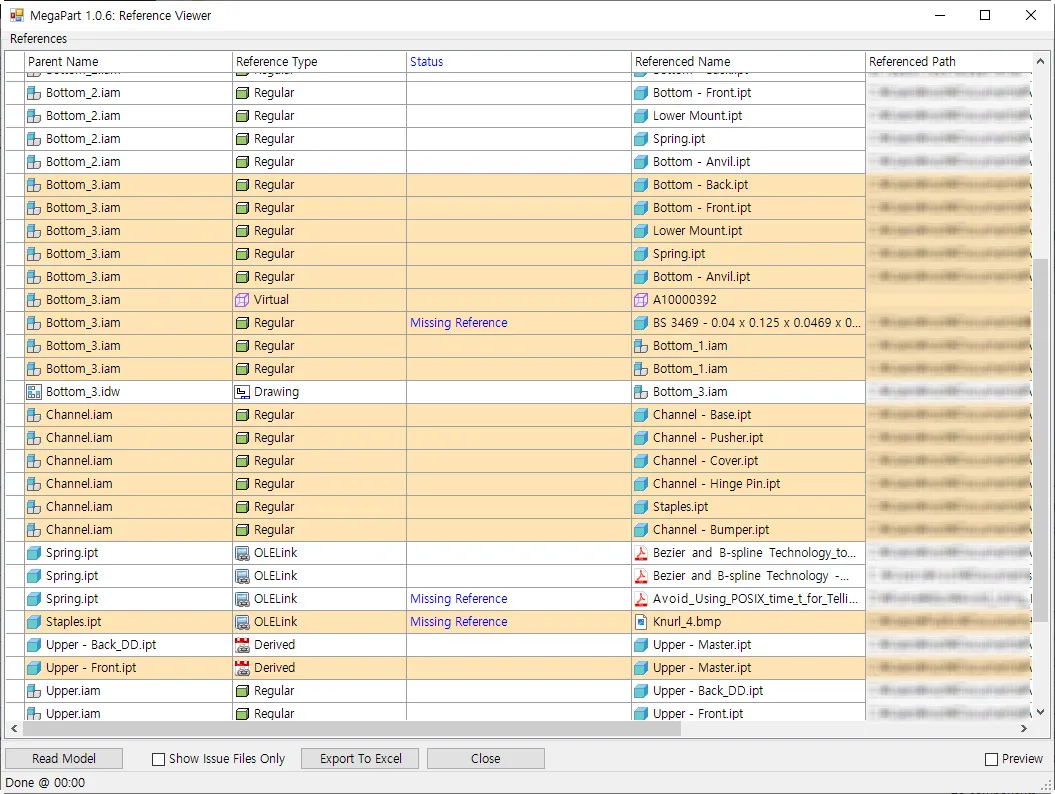Click the drawing file icon beside Bottom_3.idw
The image size is (1055, 794).
34,392
